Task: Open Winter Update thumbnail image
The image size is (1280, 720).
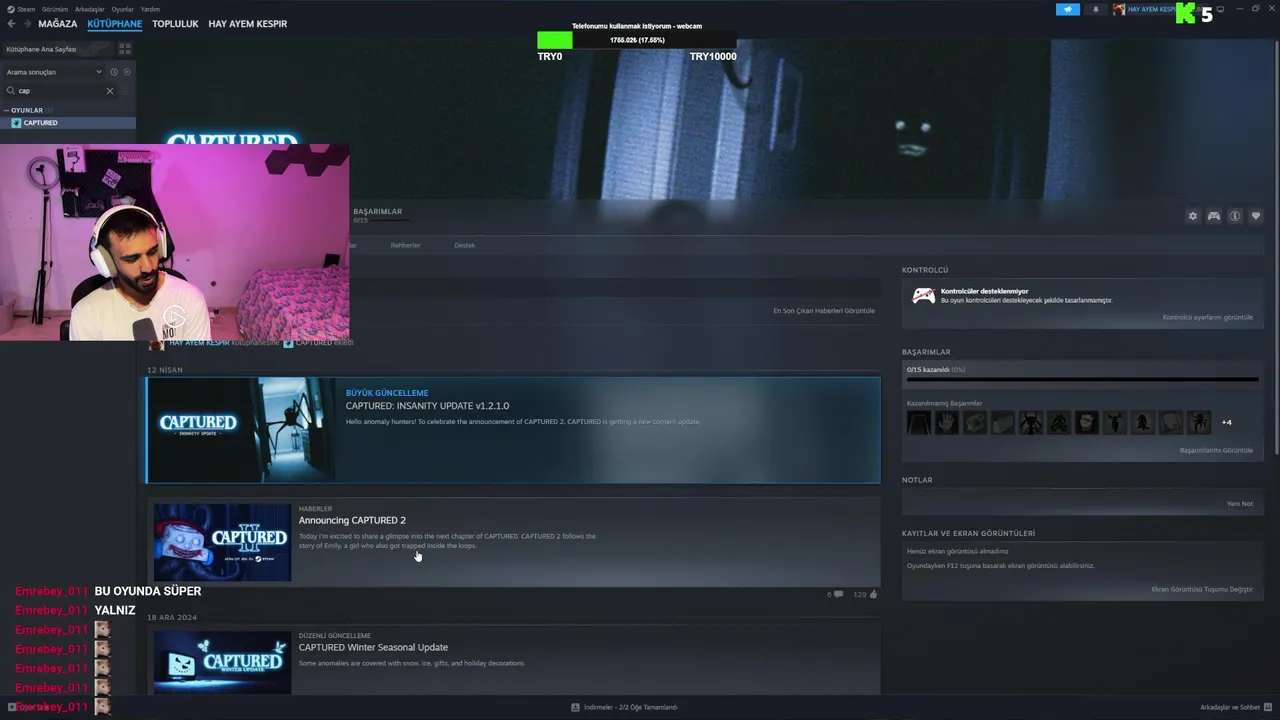Action: 222,662
